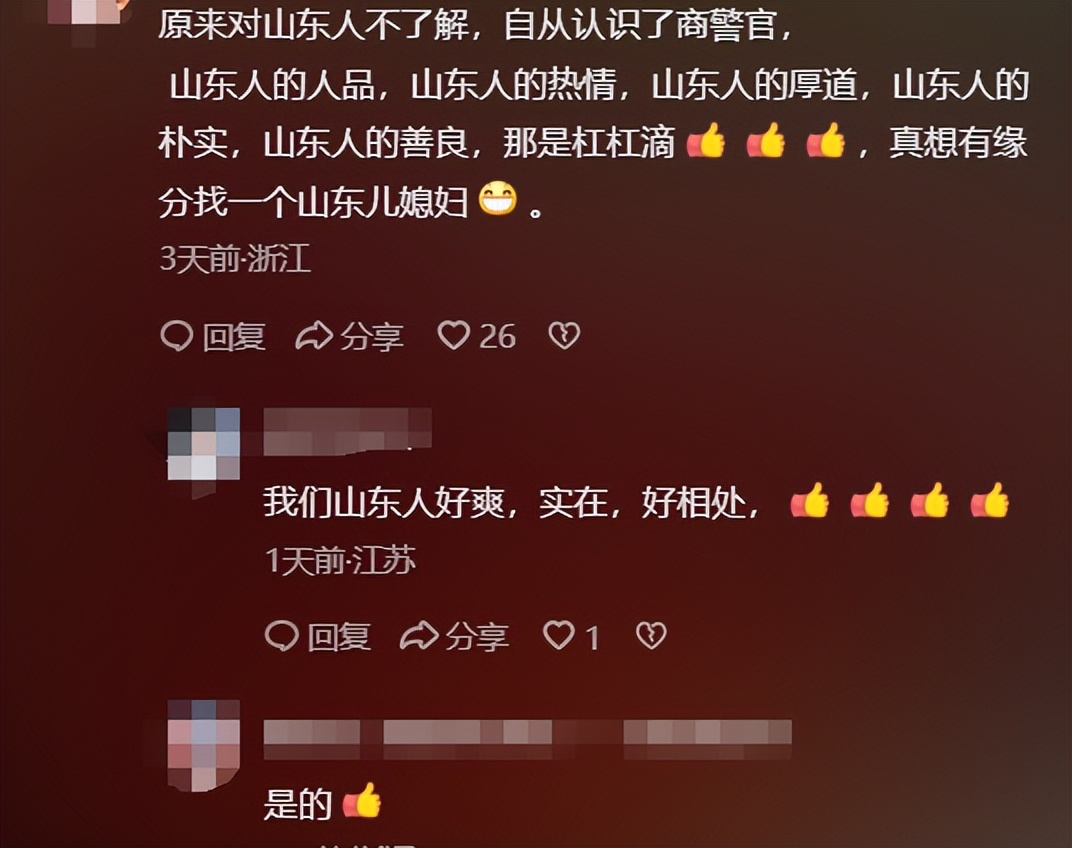Click the reply bubble icon on the Jiangsu comment

[x=282, y=636]
